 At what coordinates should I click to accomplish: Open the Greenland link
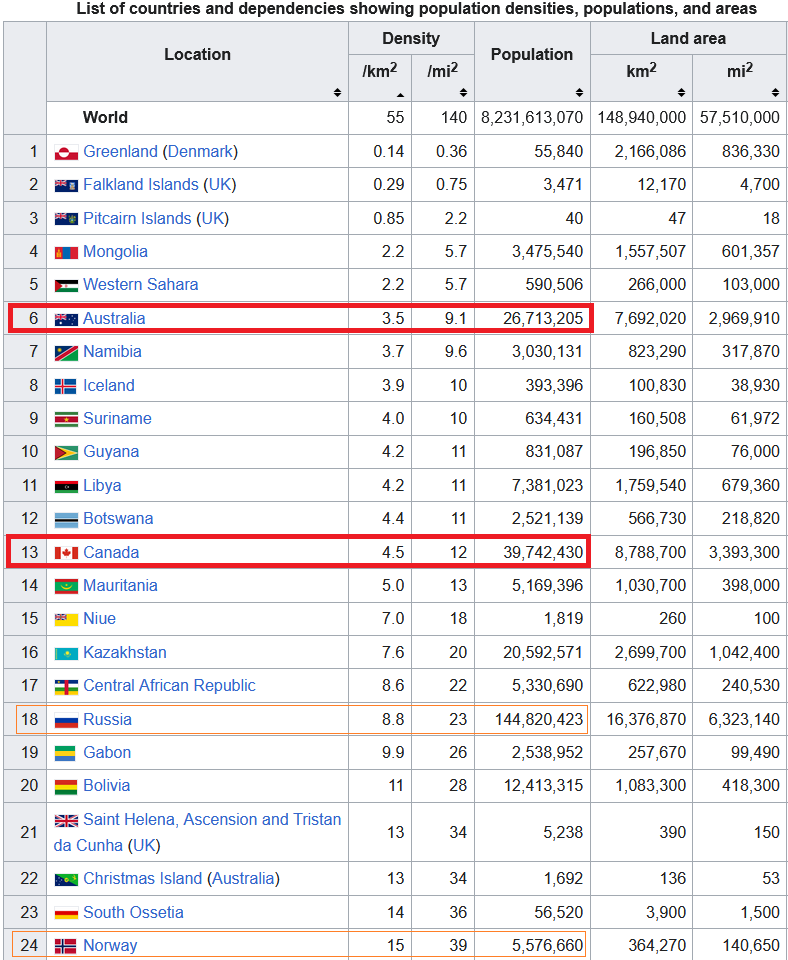click(120, 151)
